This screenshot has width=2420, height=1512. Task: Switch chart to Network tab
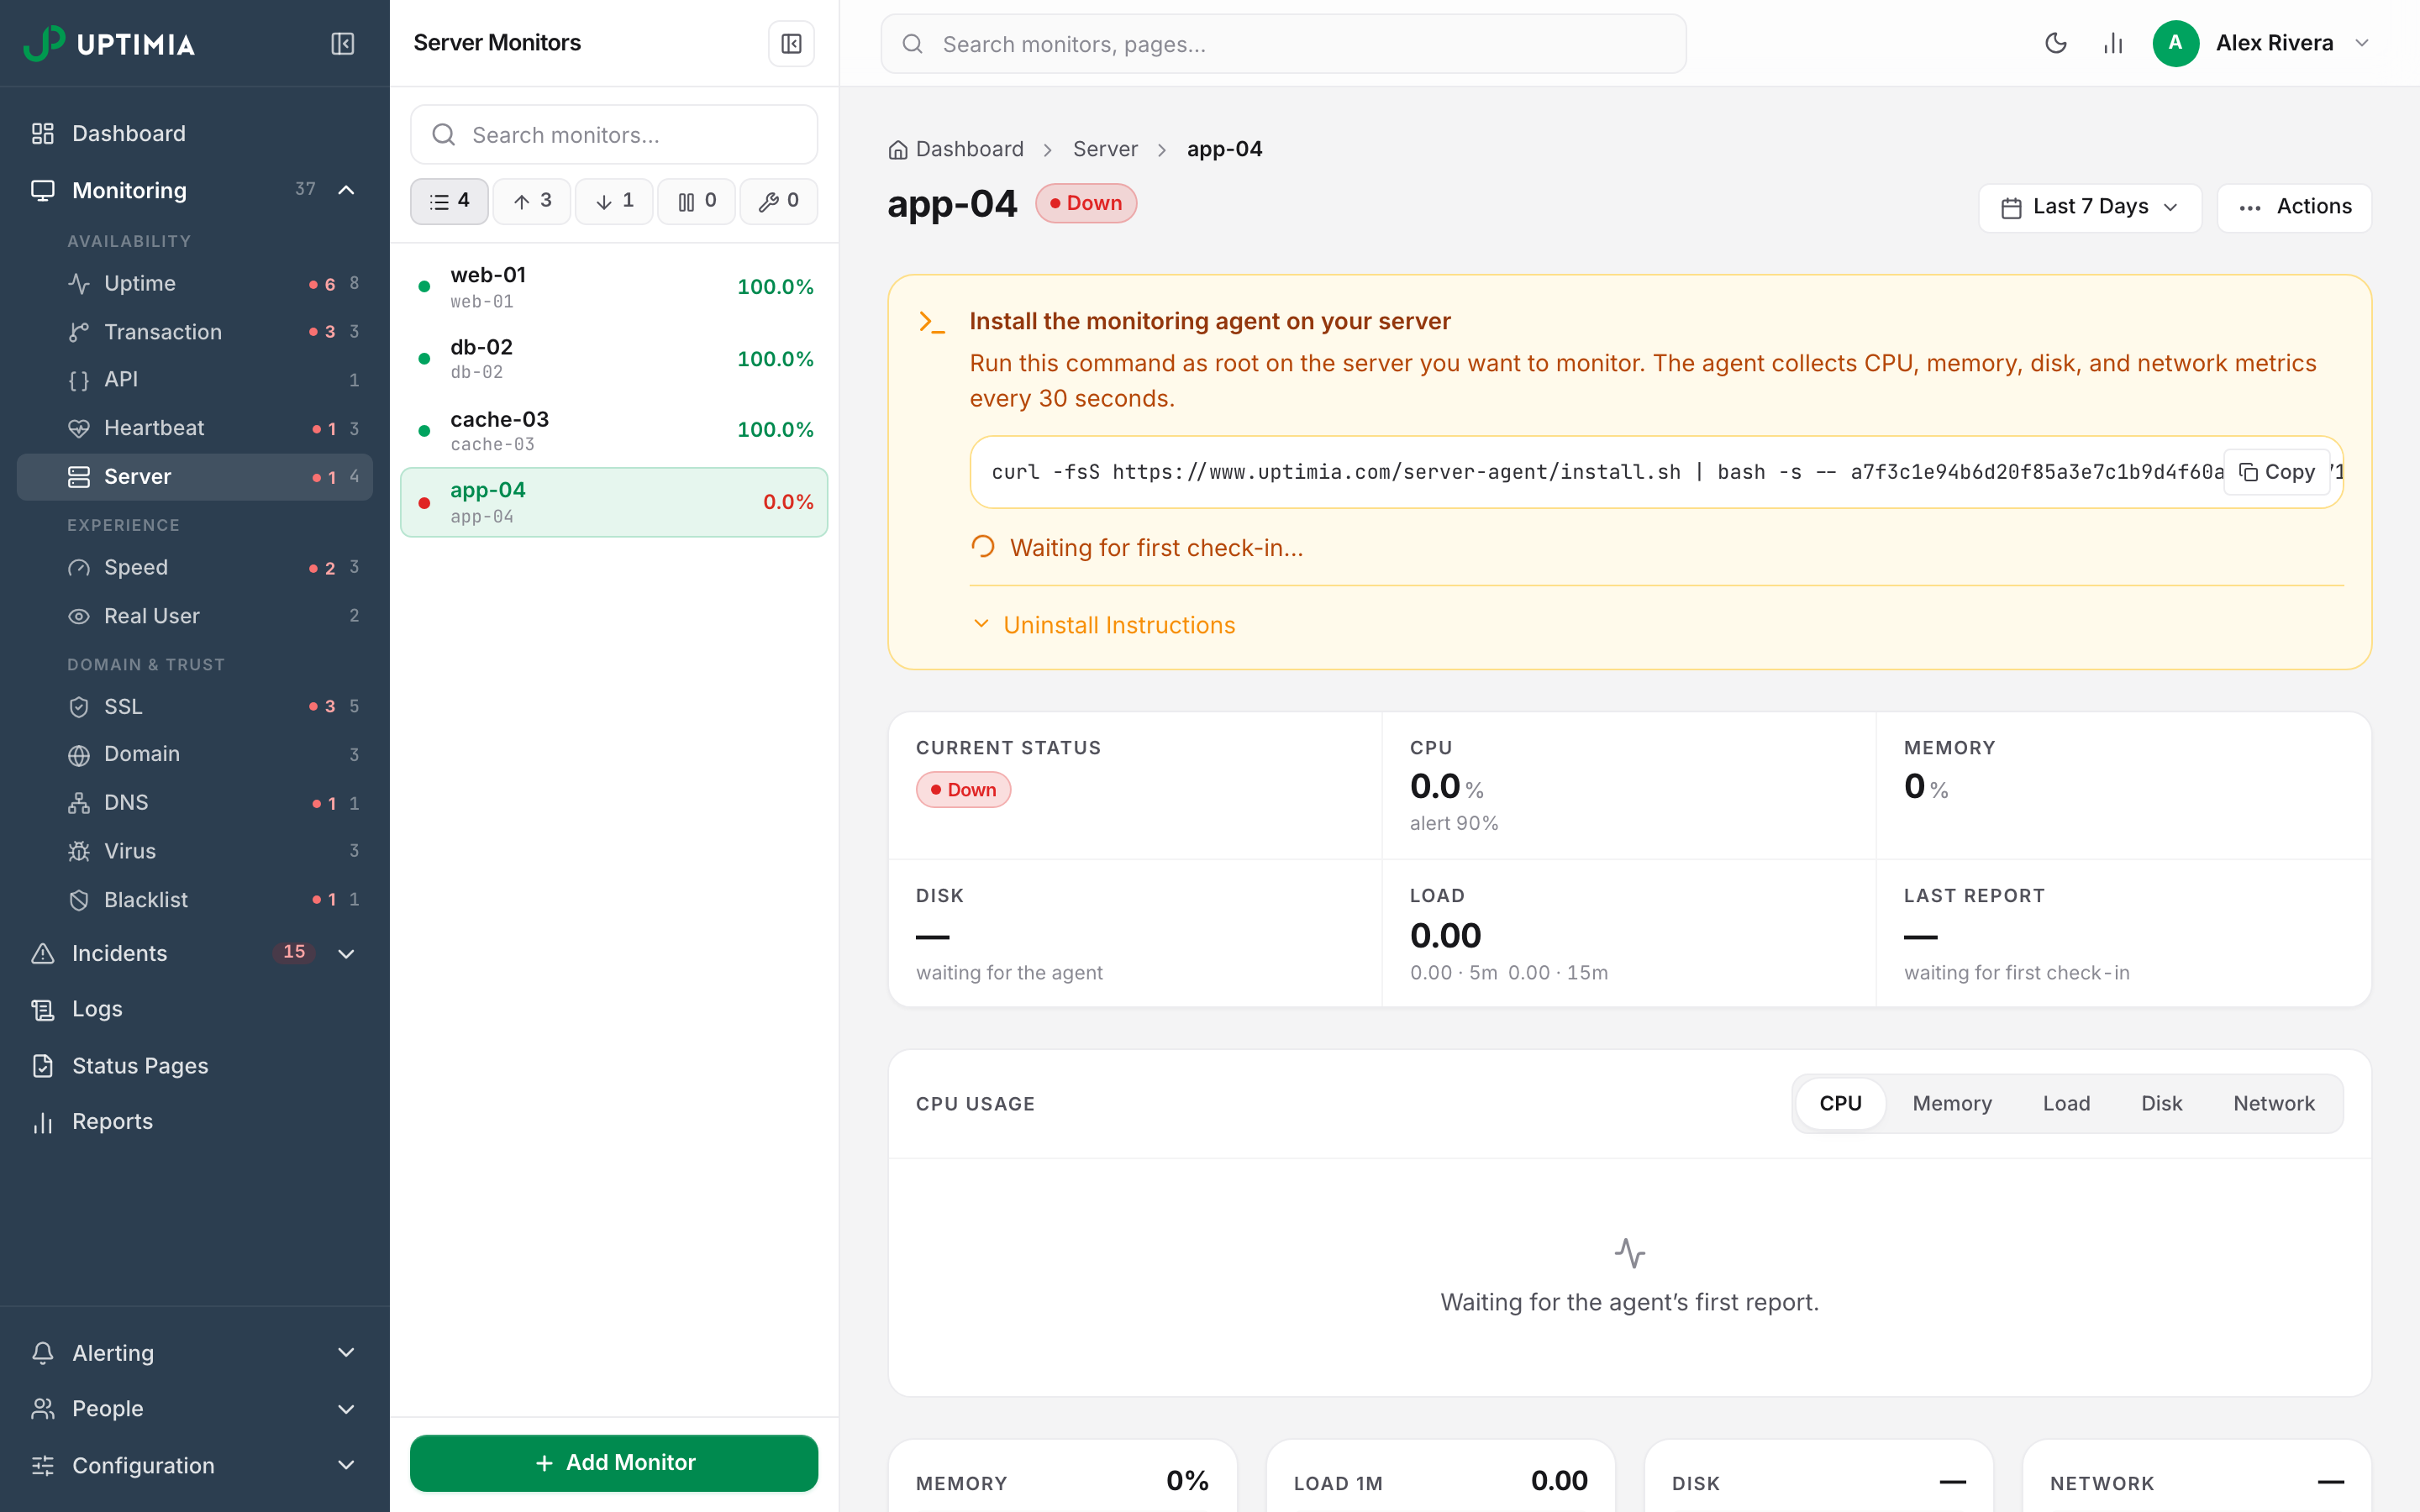(2274, 1103)
